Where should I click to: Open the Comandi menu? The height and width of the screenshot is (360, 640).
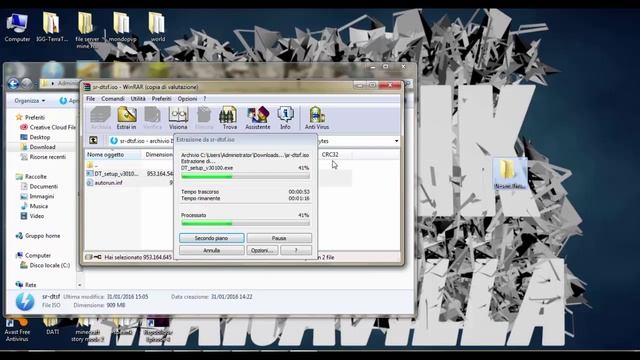click(x=113, y=99)
